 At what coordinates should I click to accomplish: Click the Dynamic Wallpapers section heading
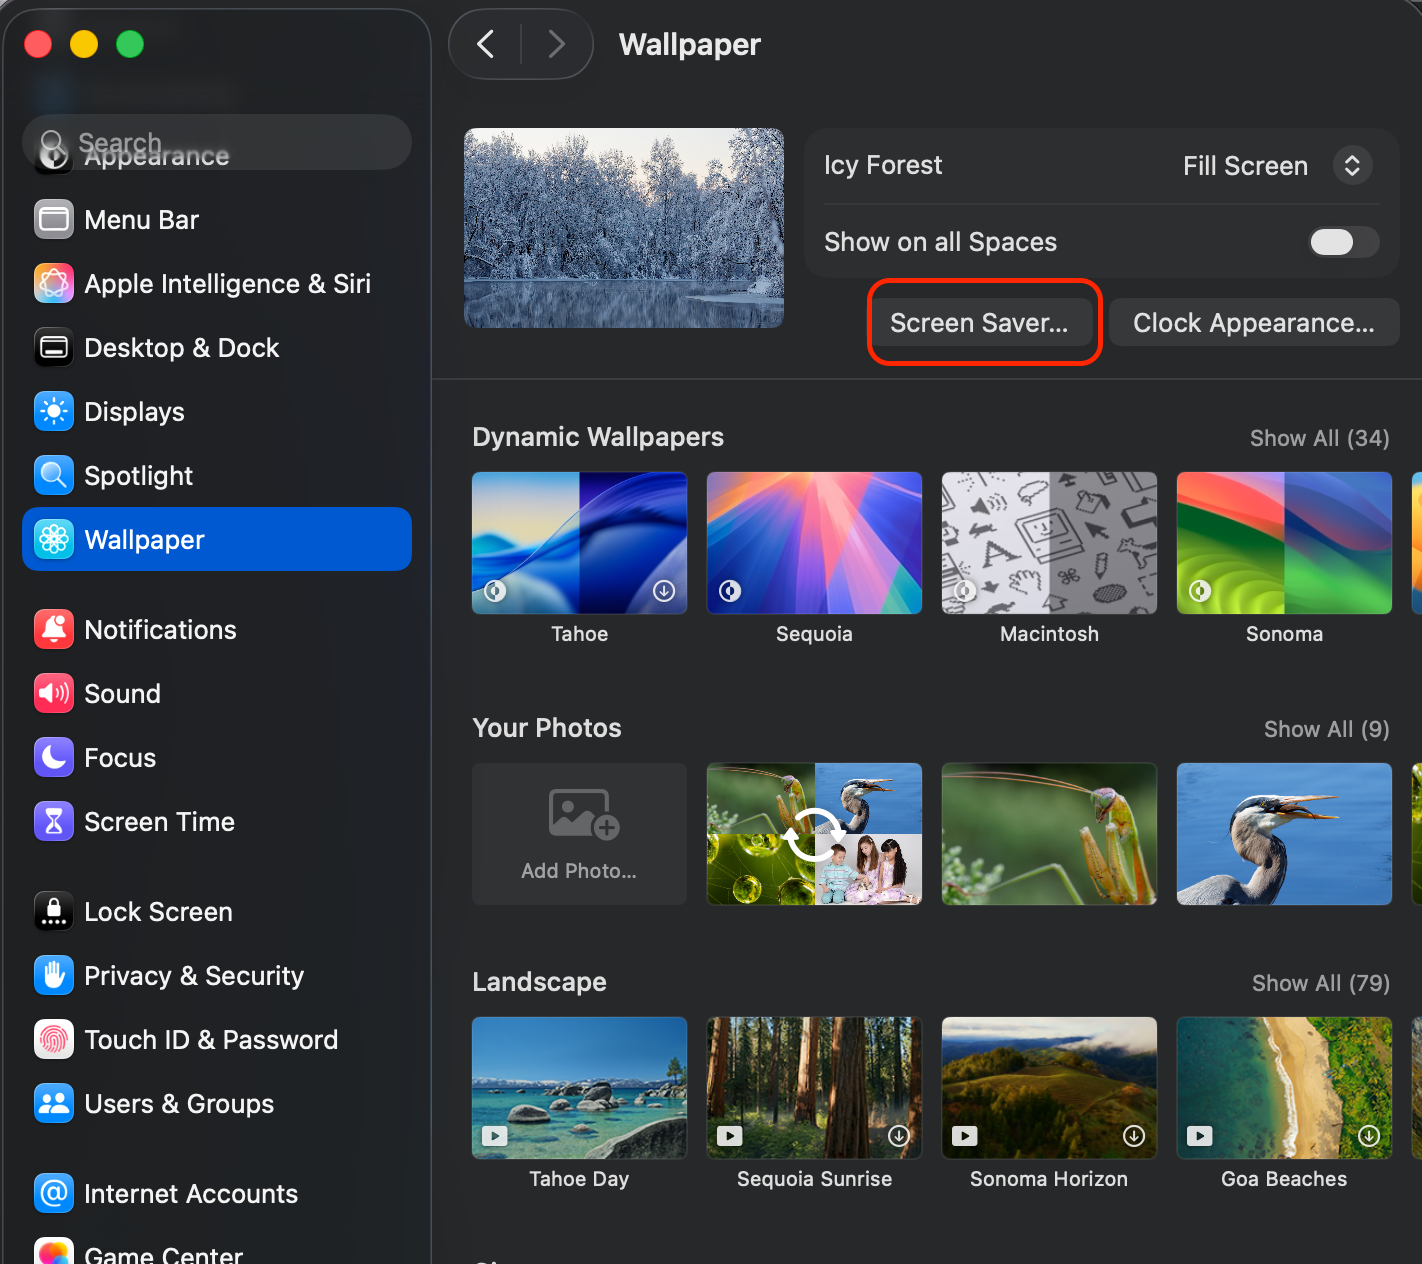(x=598, y=437)
